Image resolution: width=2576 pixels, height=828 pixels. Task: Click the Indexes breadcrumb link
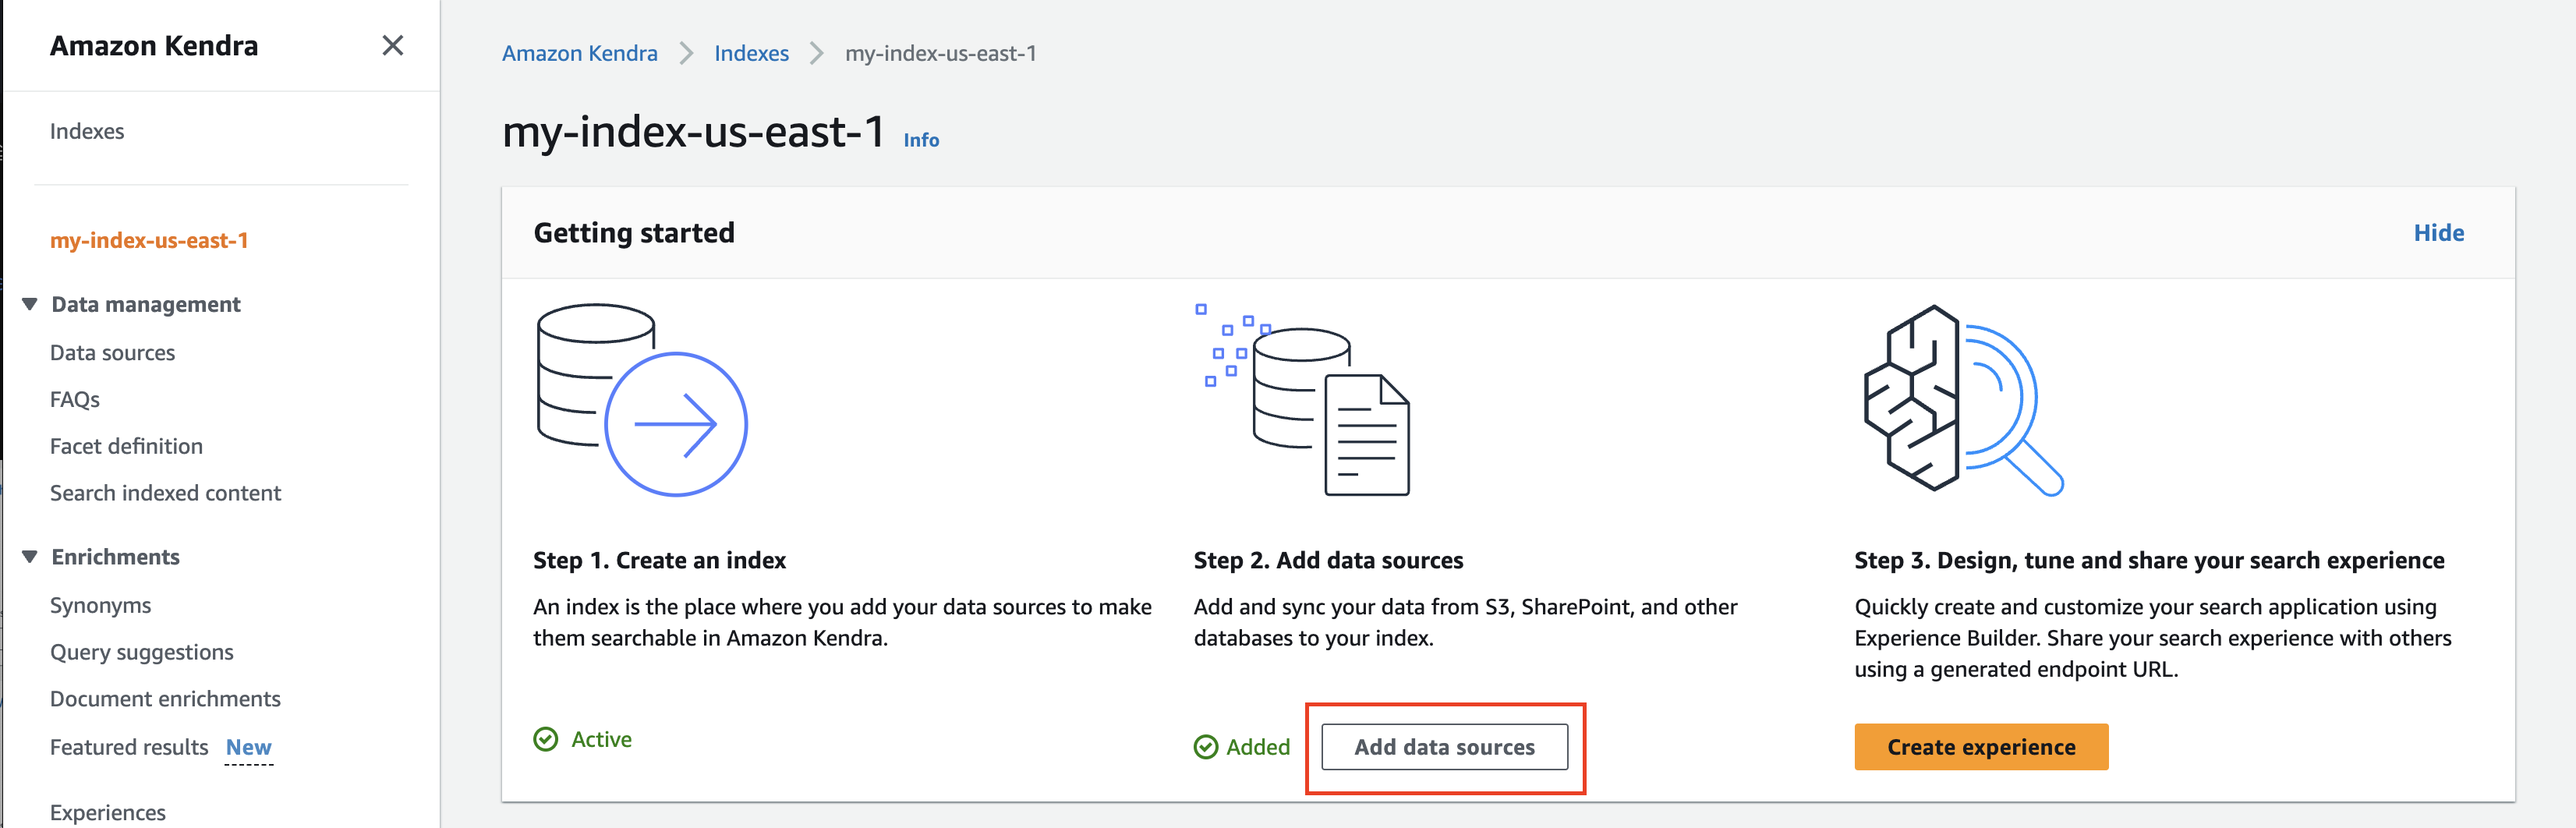coord(751,53)
